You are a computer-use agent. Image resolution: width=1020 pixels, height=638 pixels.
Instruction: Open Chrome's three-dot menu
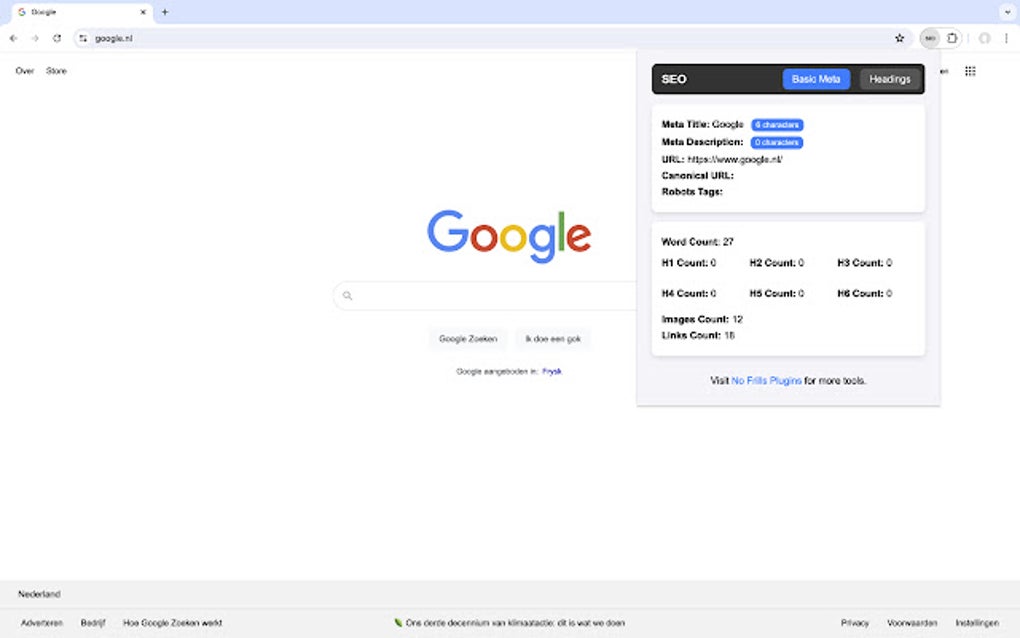[1006, 37]
